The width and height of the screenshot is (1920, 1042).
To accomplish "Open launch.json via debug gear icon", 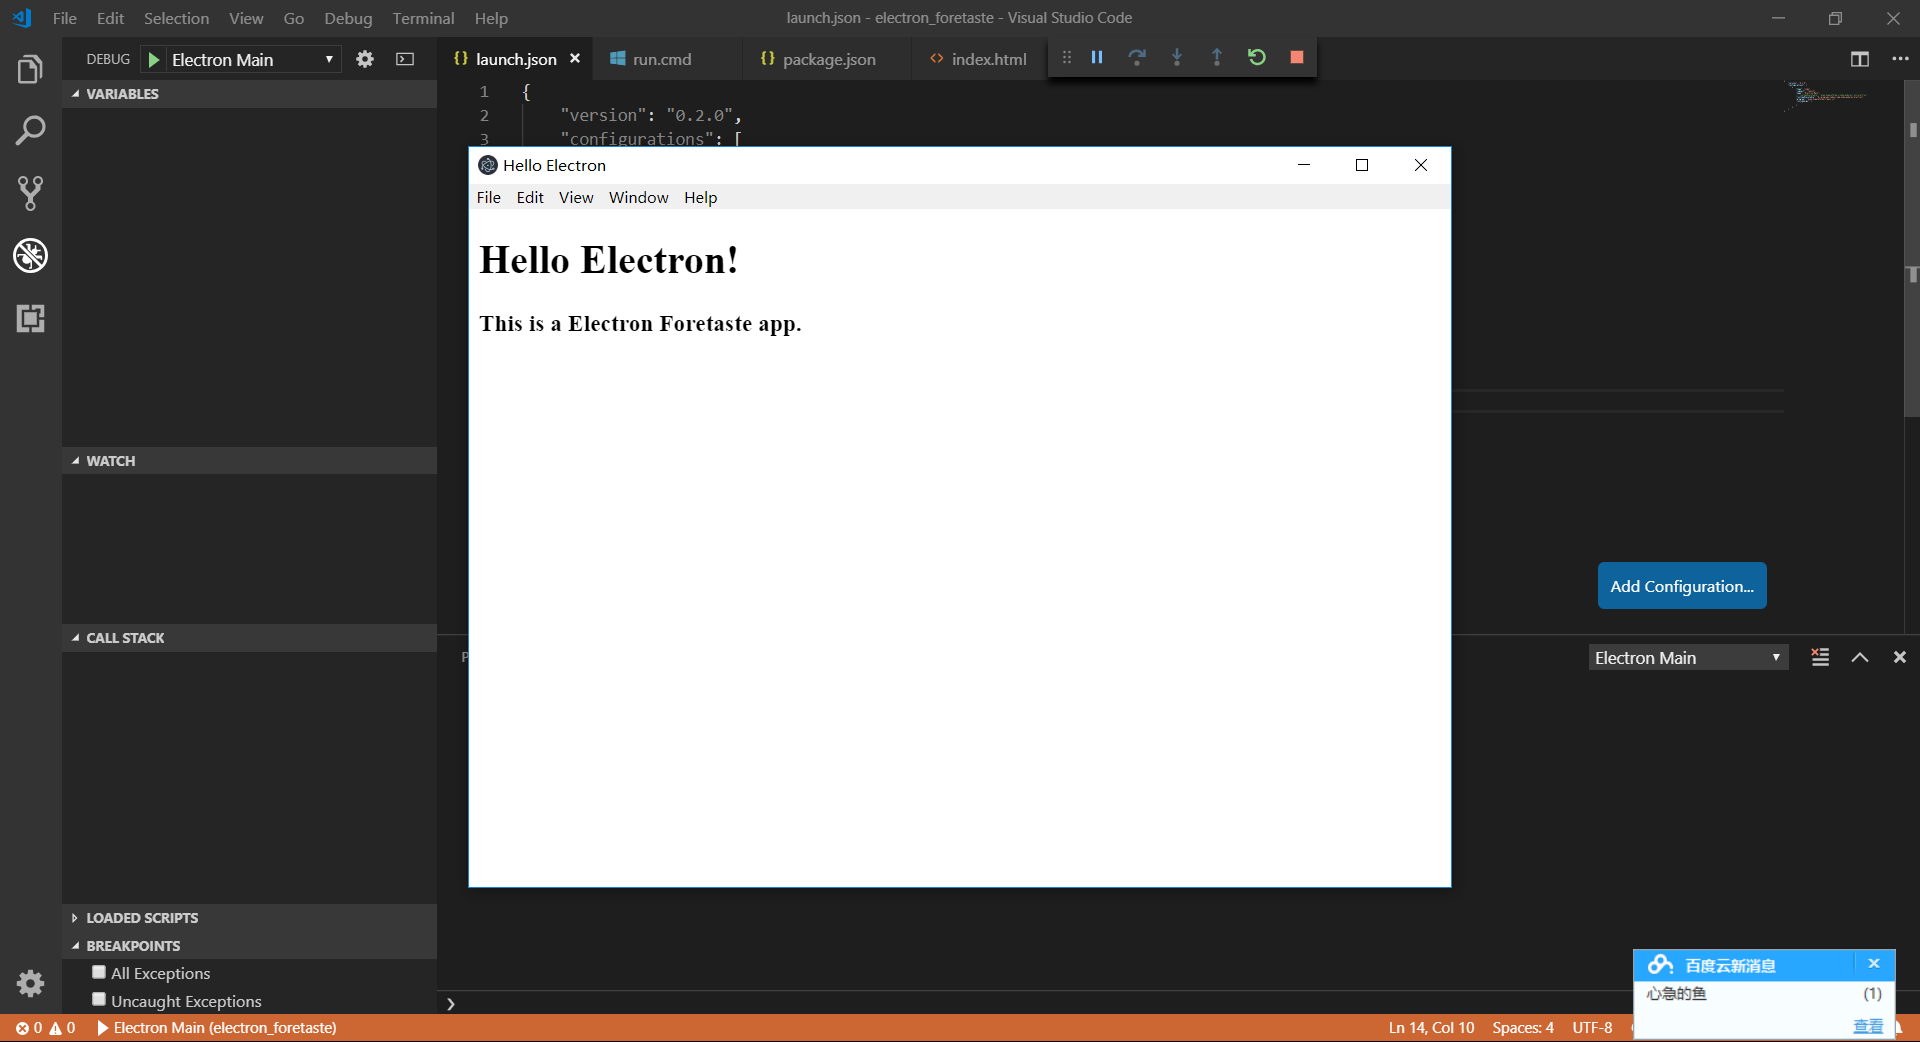I will 365,60.
